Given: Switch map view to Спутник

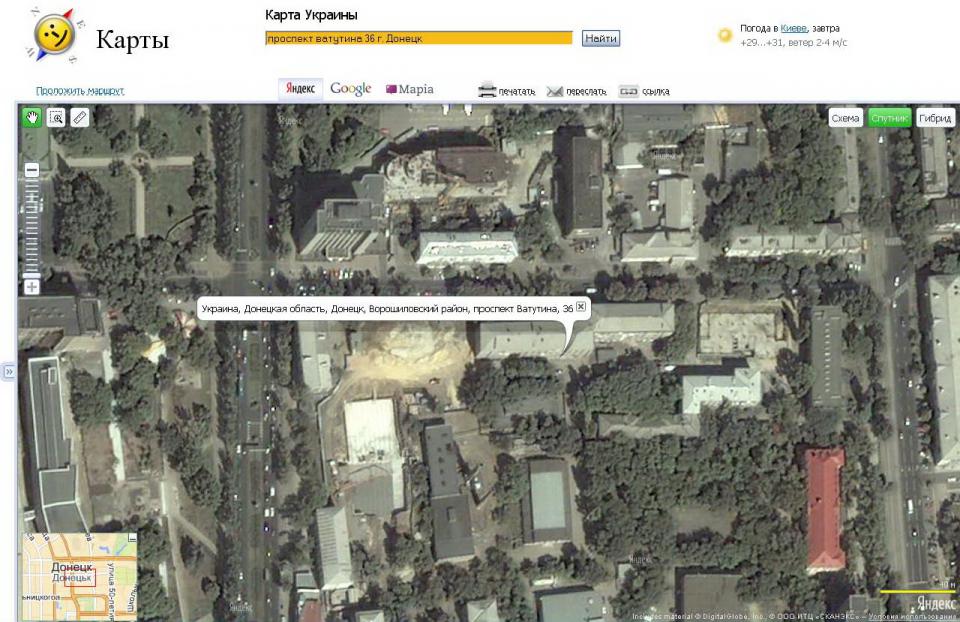Looking at the screenshot, I should pyautogui.click(x=889, y=118).
